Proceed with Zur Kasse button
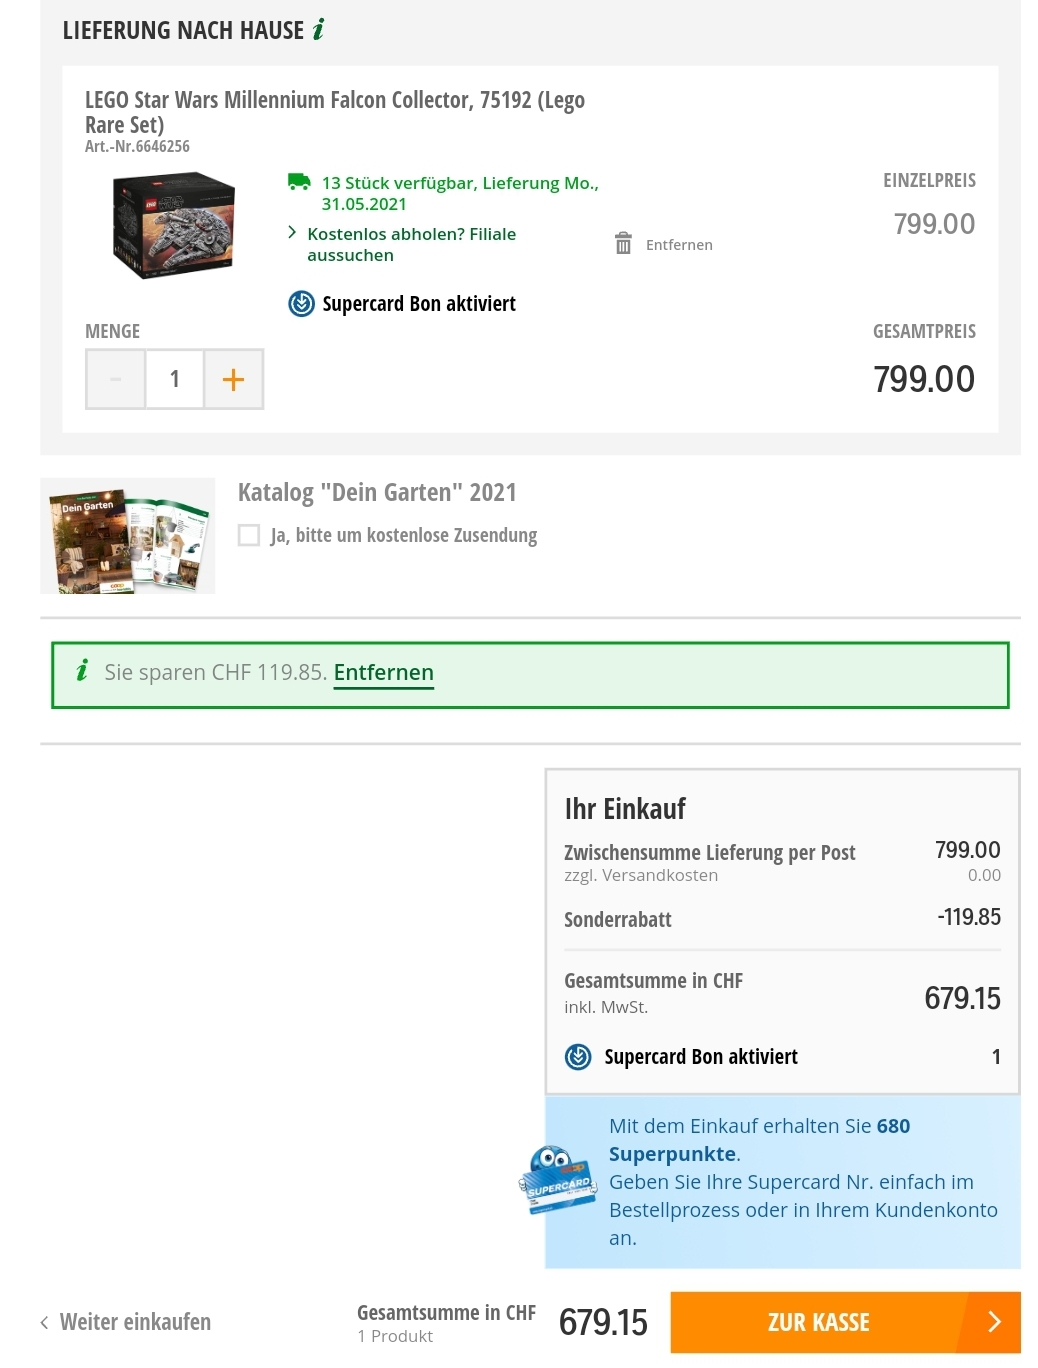Viewport: 1038px width, 1368px height. [x=818, y=1322]
